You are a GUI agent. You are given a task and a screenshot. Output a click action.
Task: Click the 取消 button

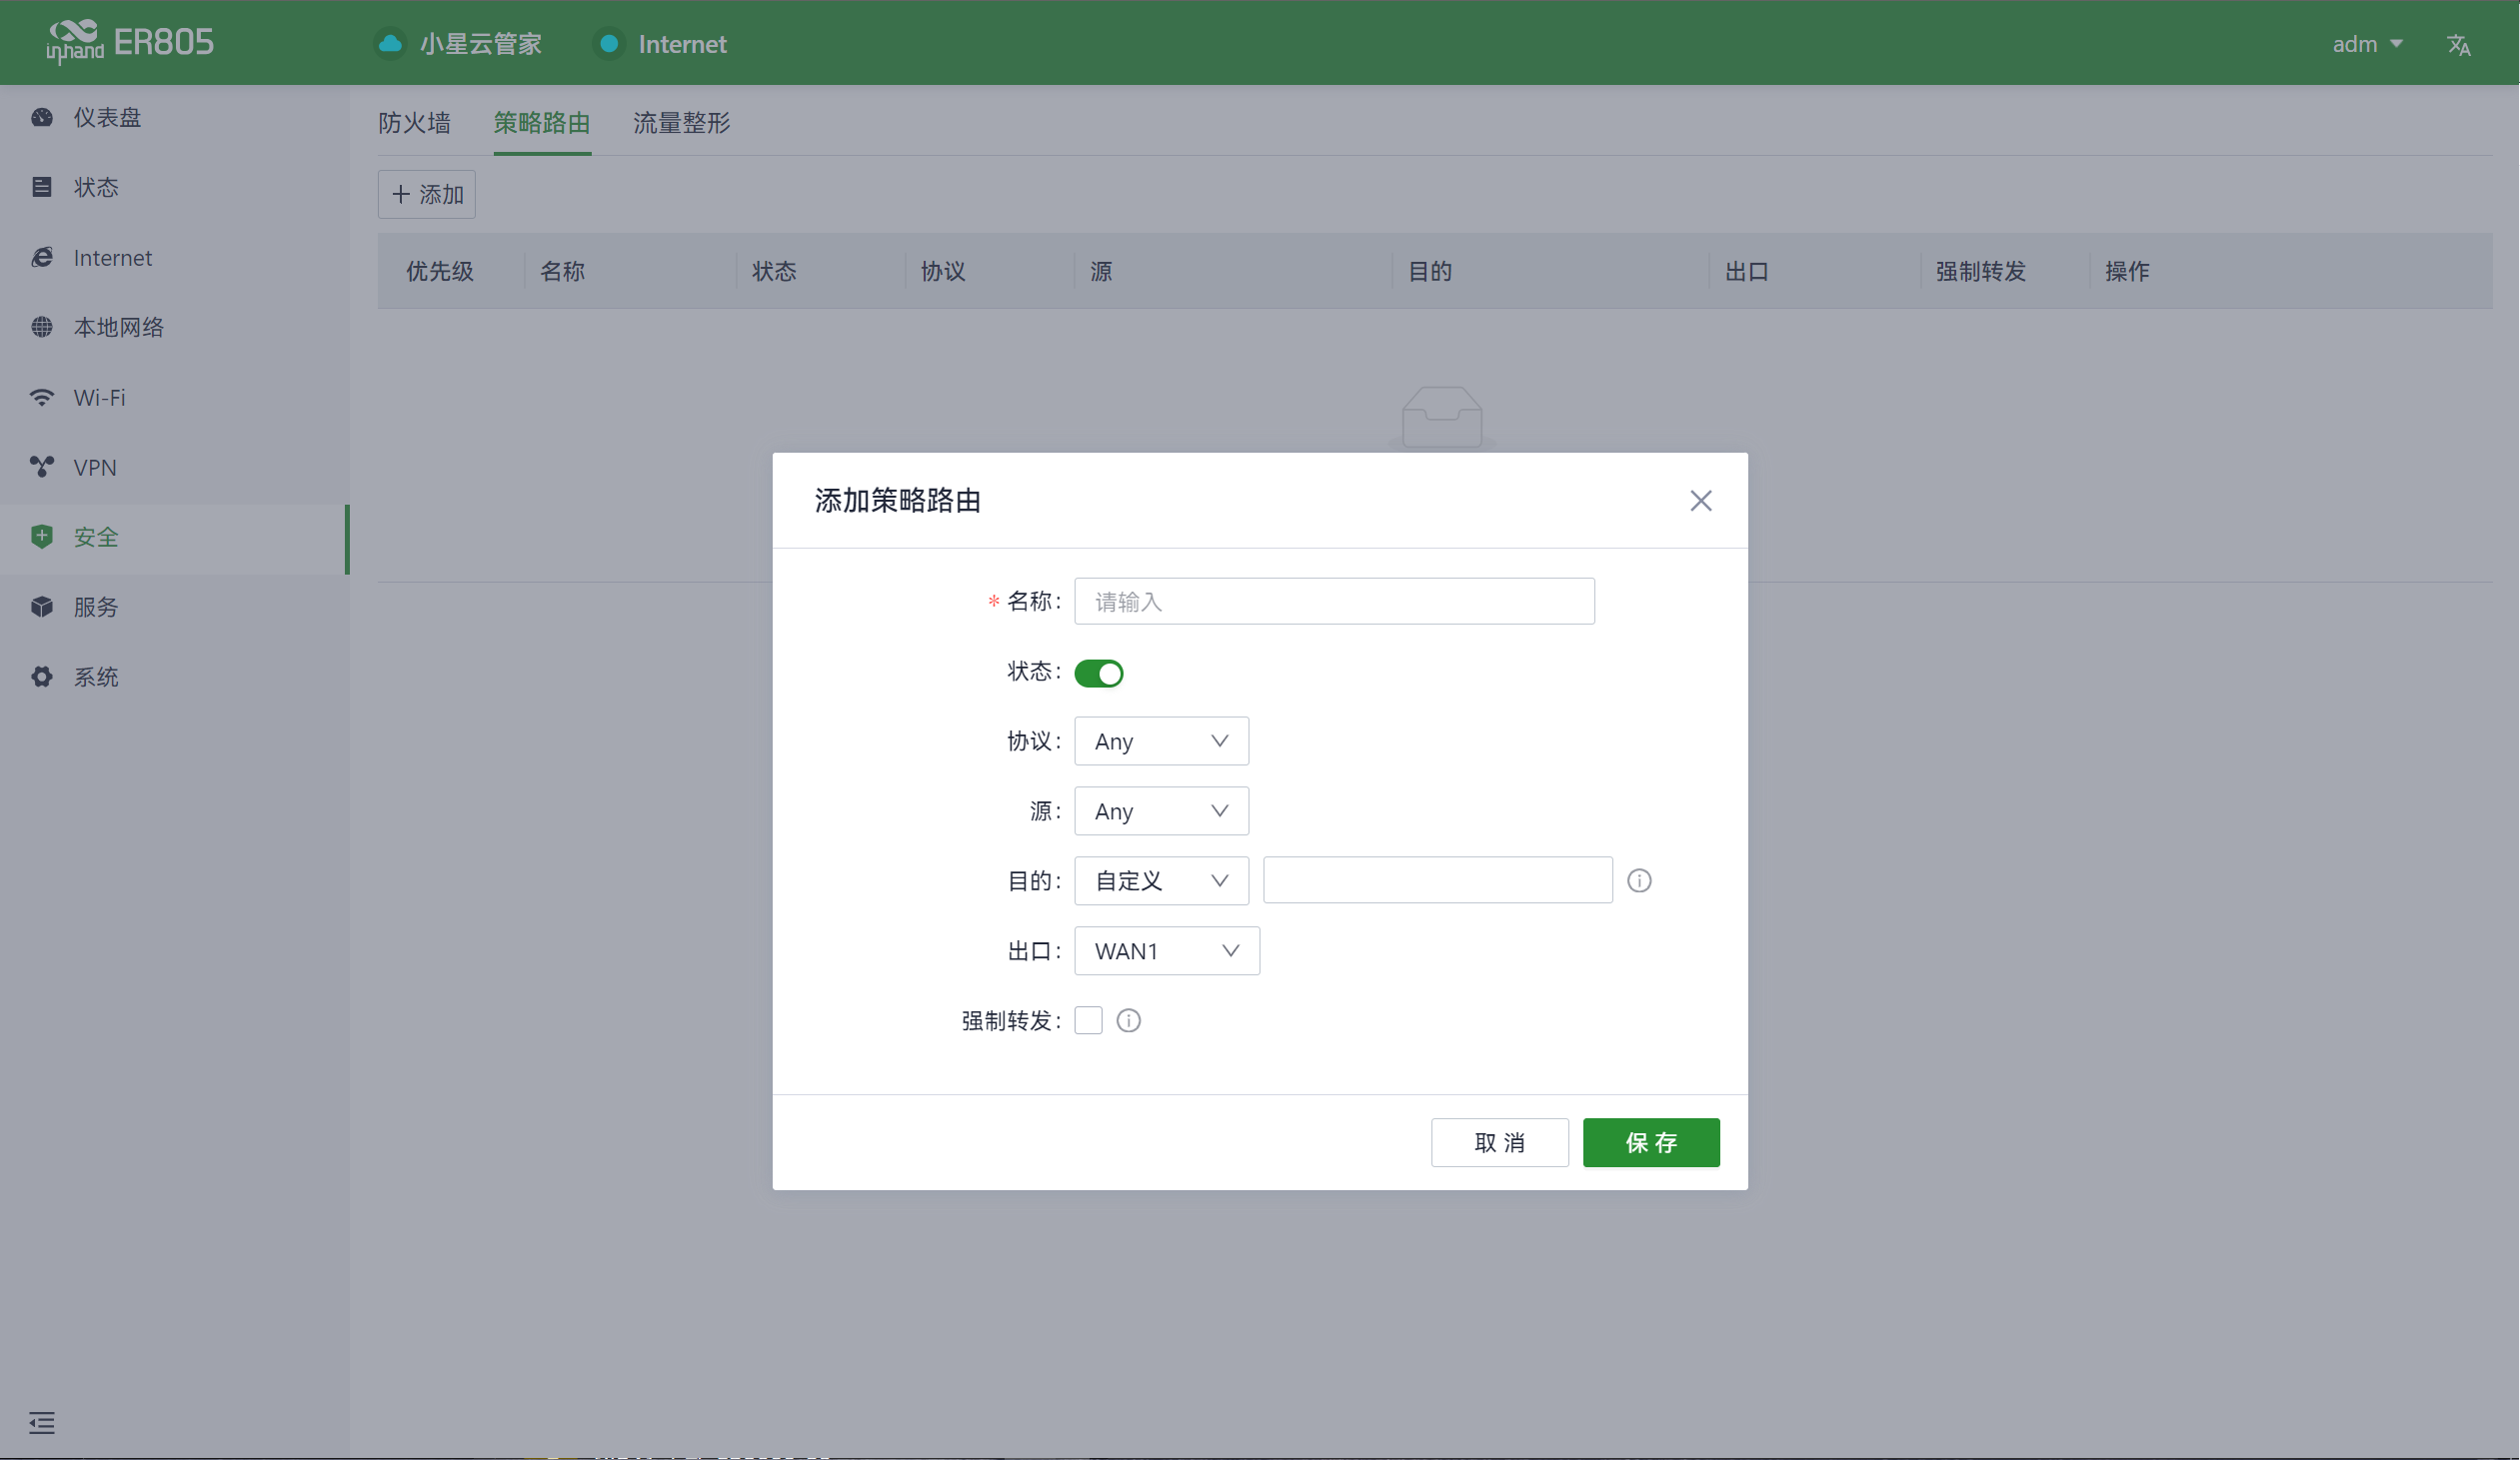pos(1500,1143)
